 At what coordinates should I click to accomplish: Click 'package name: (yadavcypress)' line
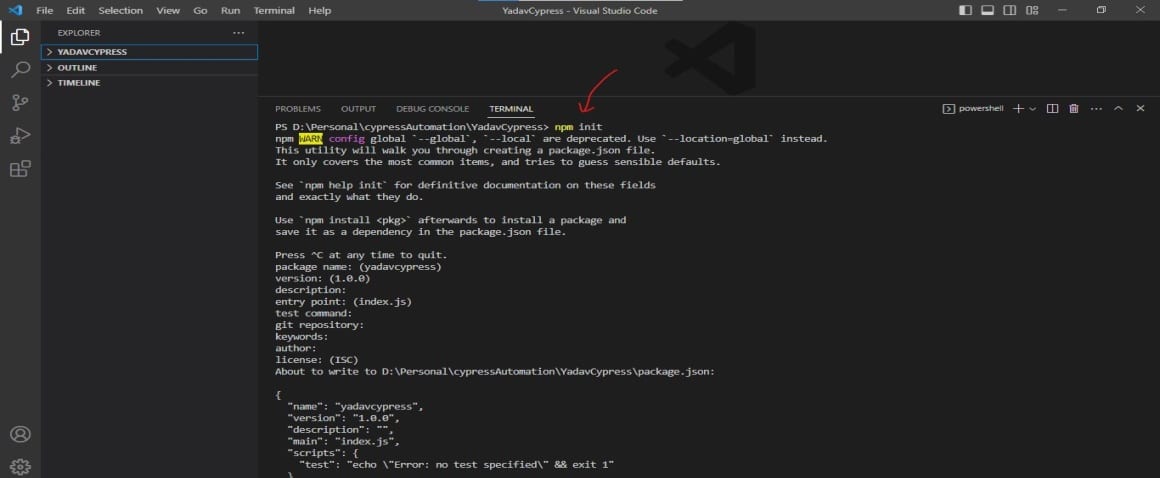[358, 266]
